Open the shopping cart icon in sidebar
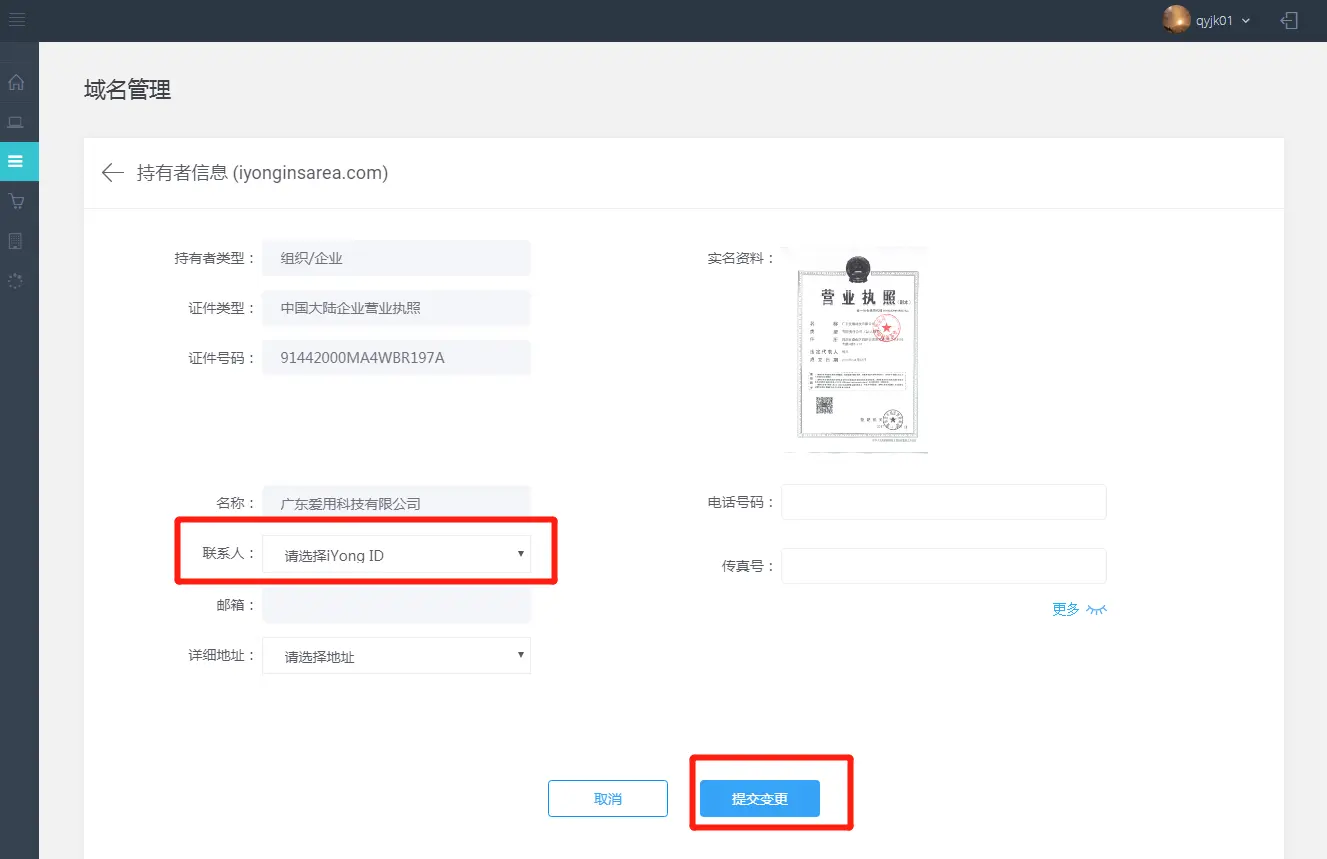The width and height of the screenshot is (1327, 859). click(16, 201)
